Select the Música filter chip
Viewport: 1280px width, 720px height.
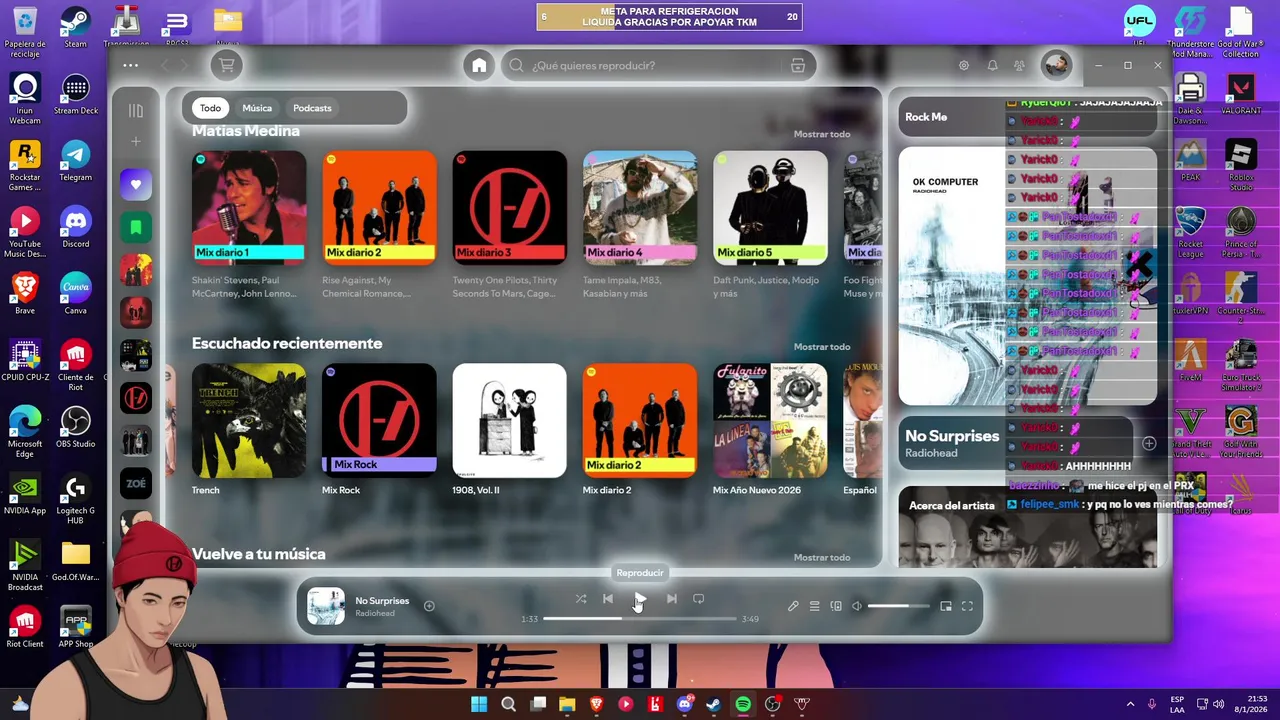pyautogui.click(x=257, y=108)
